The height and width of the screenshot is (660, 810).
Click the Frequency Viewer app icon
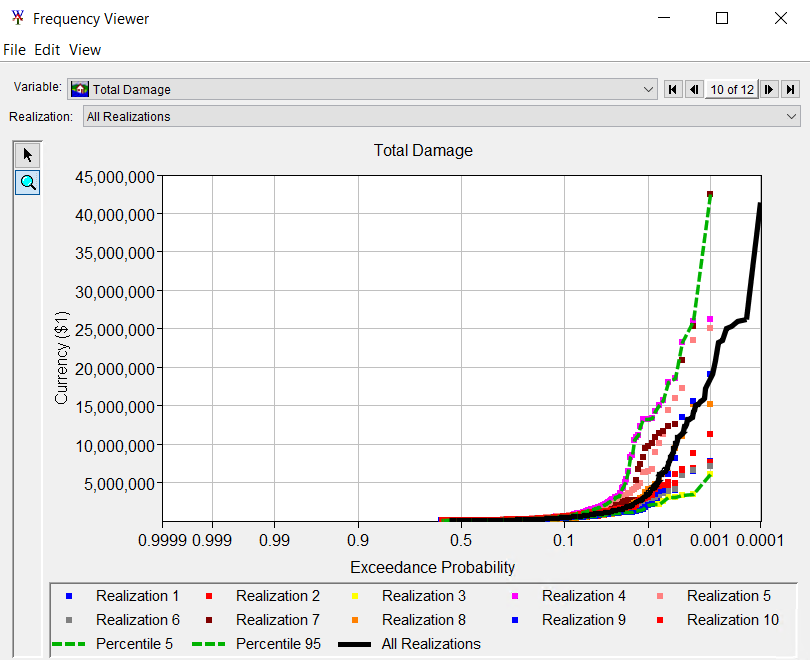17,19
